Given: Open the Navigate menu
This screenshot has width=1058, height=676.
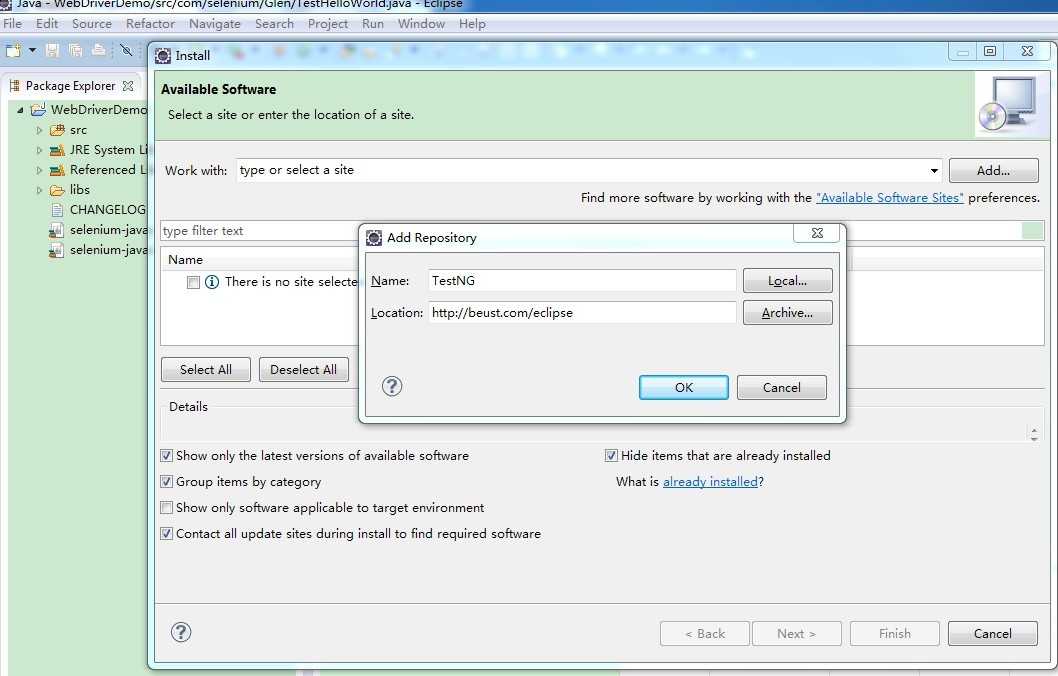Looking at the screenshot, I should pos(215,24).
